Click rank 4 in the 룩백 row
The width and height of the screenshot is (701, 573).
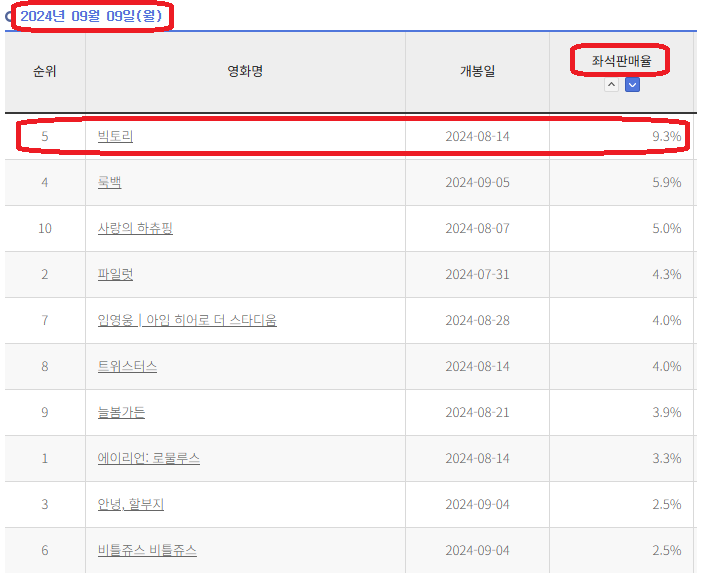click(45, 182)
